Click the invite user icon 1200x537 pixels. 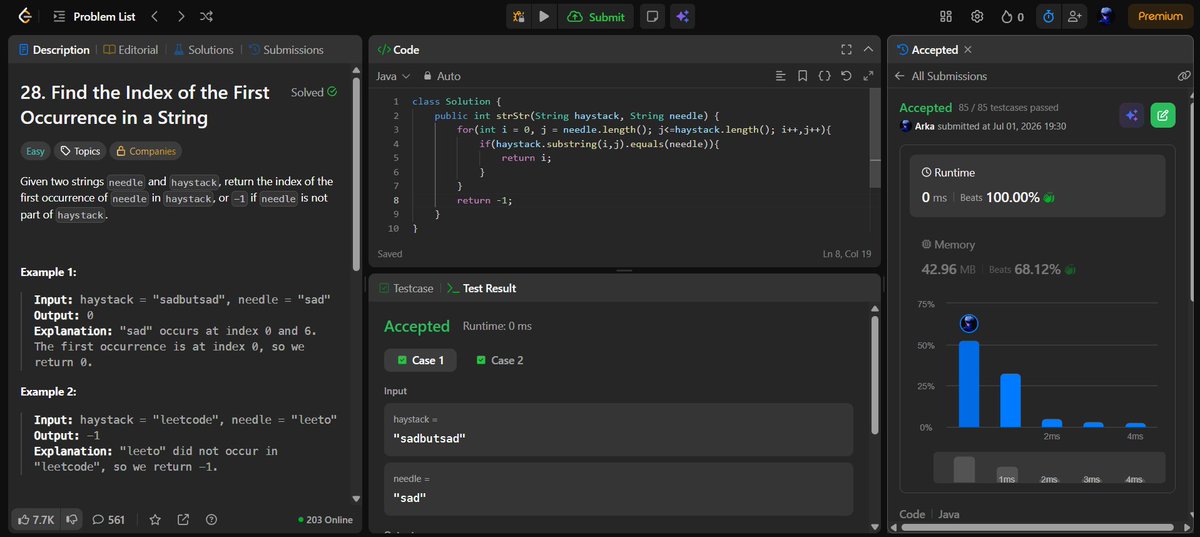(x=1075, y=16)
